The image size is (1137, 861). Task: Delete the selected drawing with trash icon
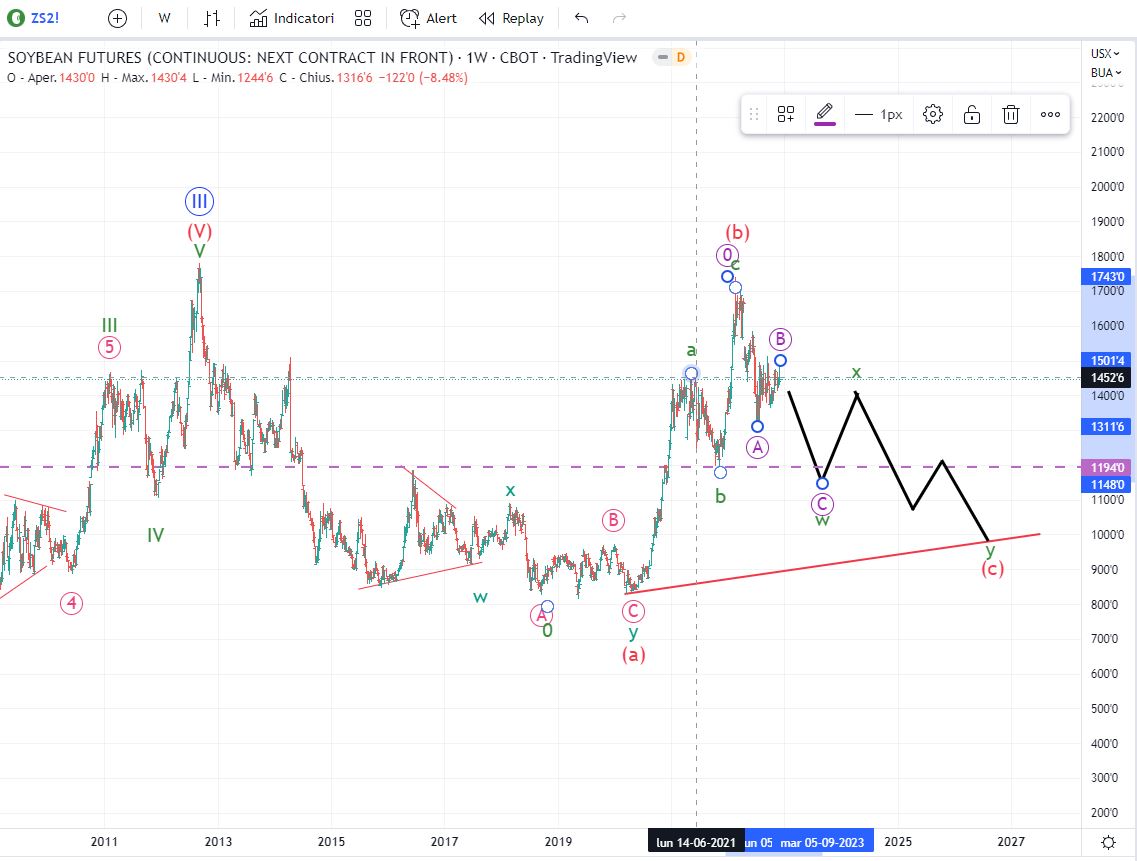pyautogui.click(x=1011, y=114)
